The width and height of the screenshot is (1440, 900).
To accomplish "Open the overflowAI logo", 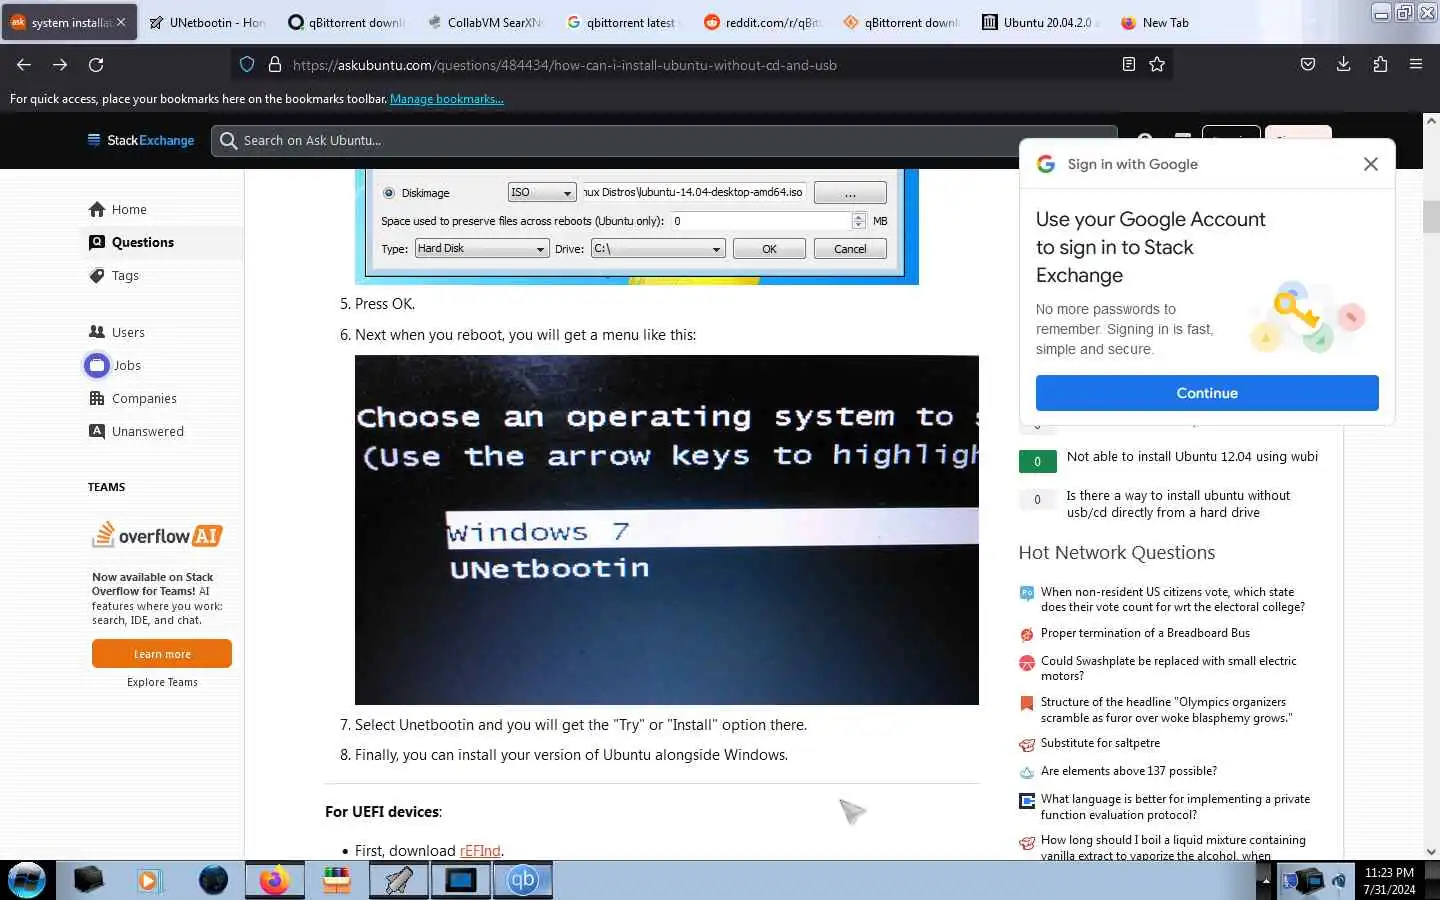I will click(157, 536).
